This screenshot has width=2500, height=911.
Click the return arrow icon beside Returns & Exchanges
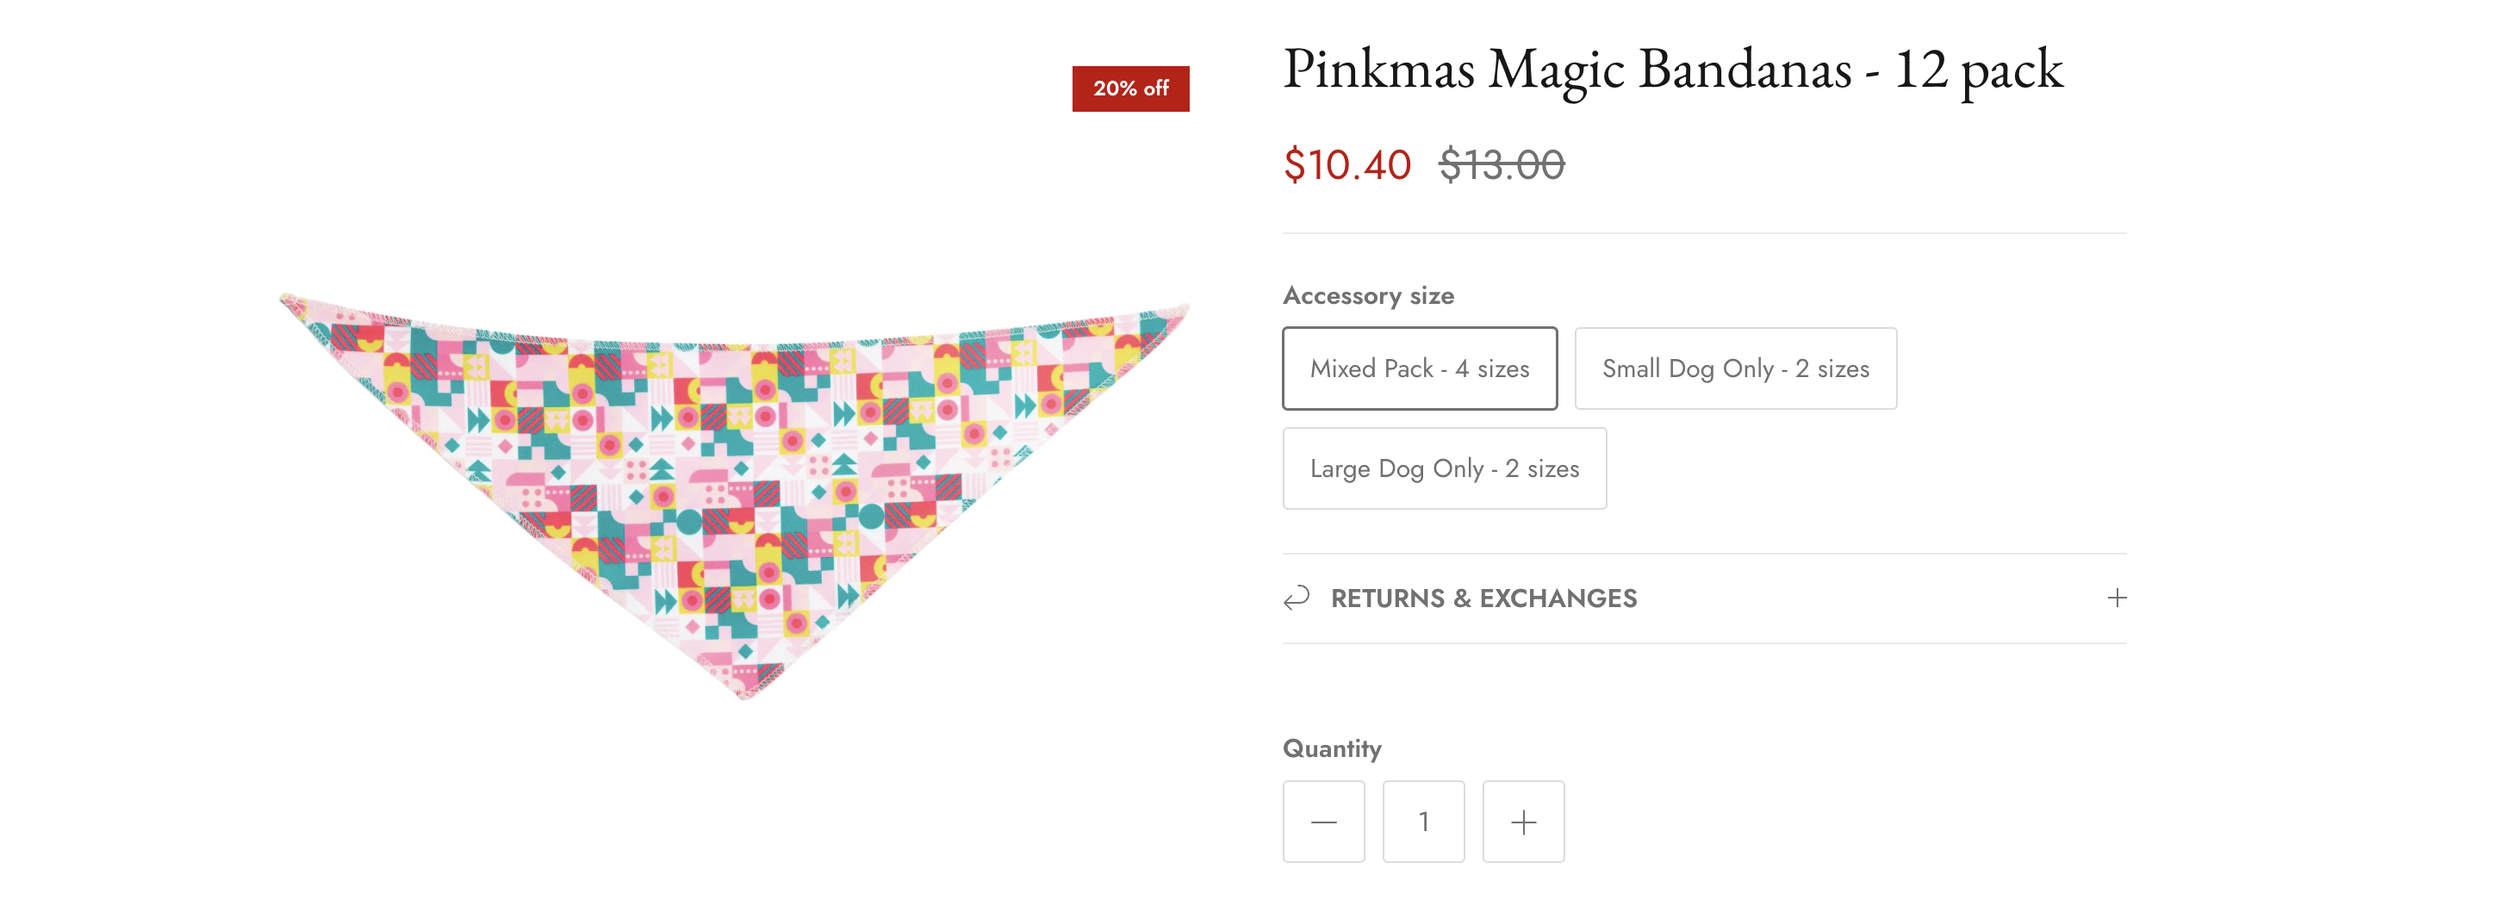[1297, 598]
